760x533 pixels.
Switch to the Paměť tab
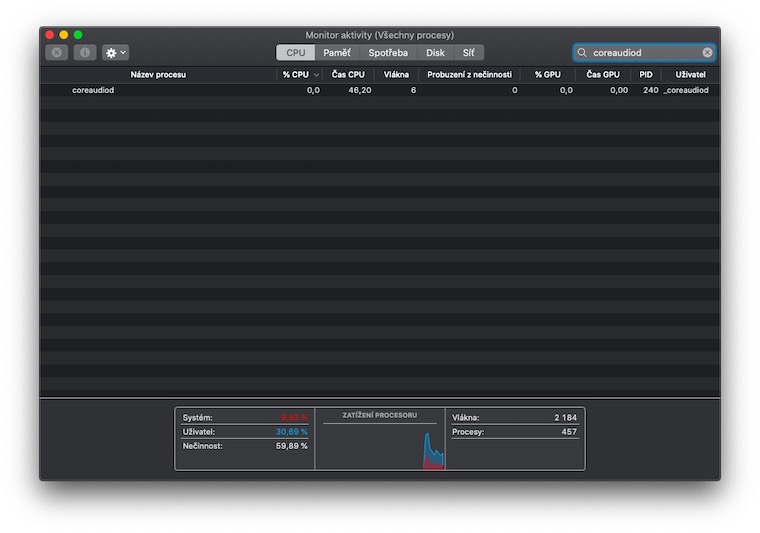pos(337,52)
